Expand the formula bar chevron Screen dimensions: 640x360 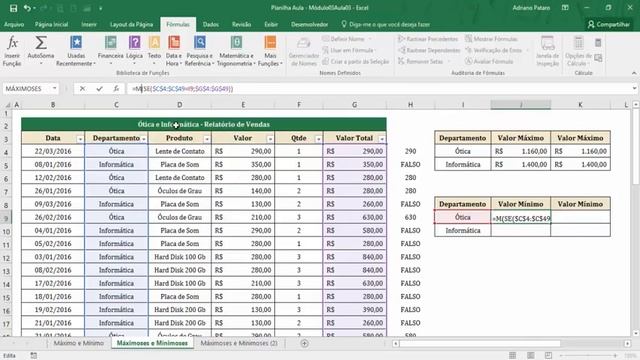pyautogui.click(x=634, y=89)
